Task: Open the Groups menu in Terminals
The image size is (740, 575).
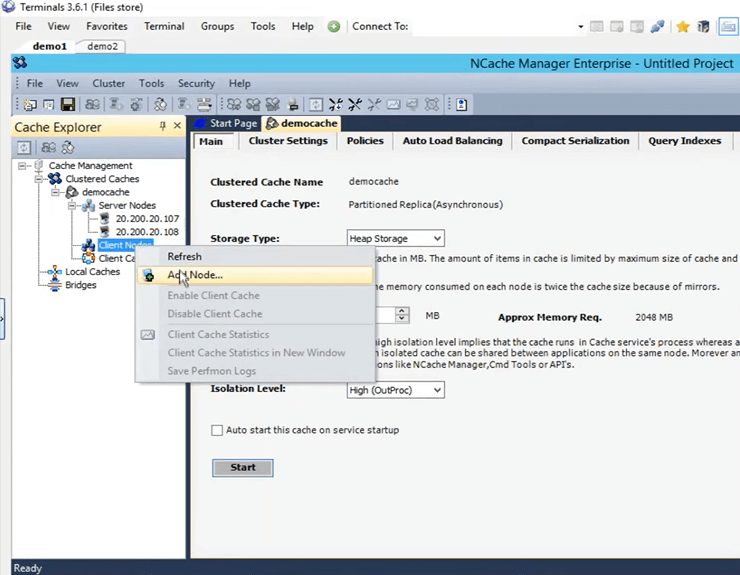Action: click(x=217, y=26)
